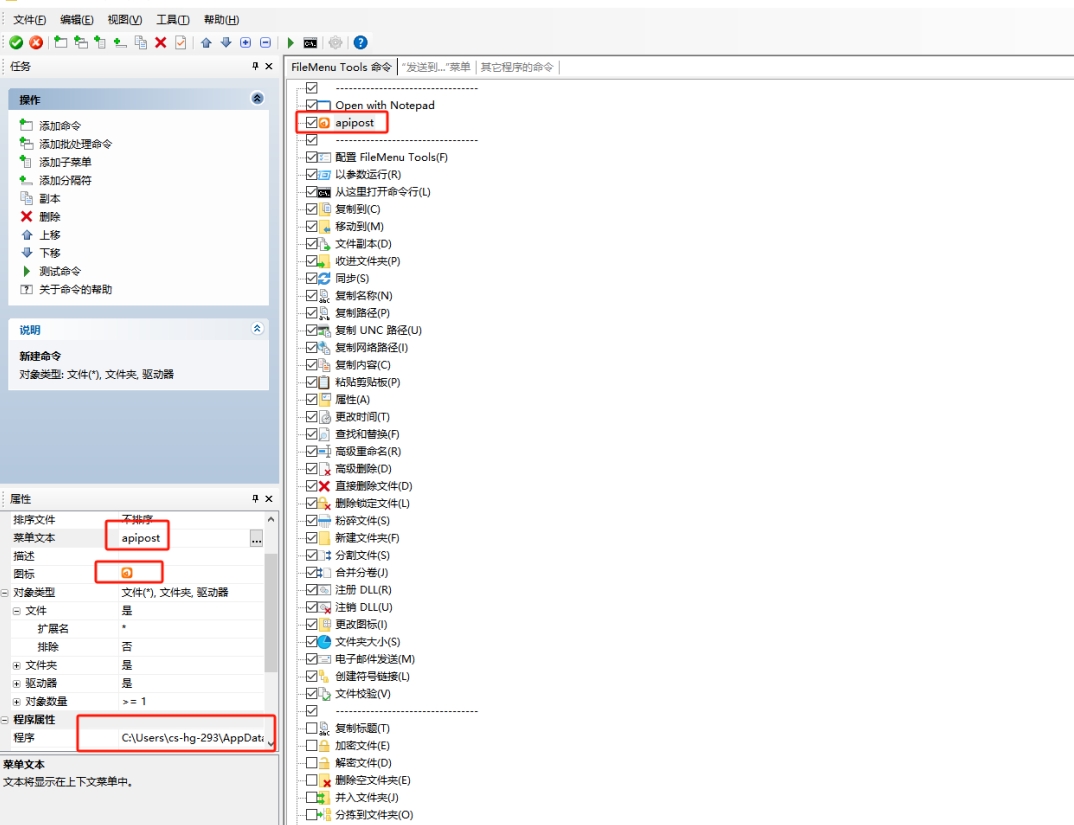Image resolution: width=1074 pixels, height=825 pixels.
Task: Click 添加子菜单 in the operations list
Action: 65,162
